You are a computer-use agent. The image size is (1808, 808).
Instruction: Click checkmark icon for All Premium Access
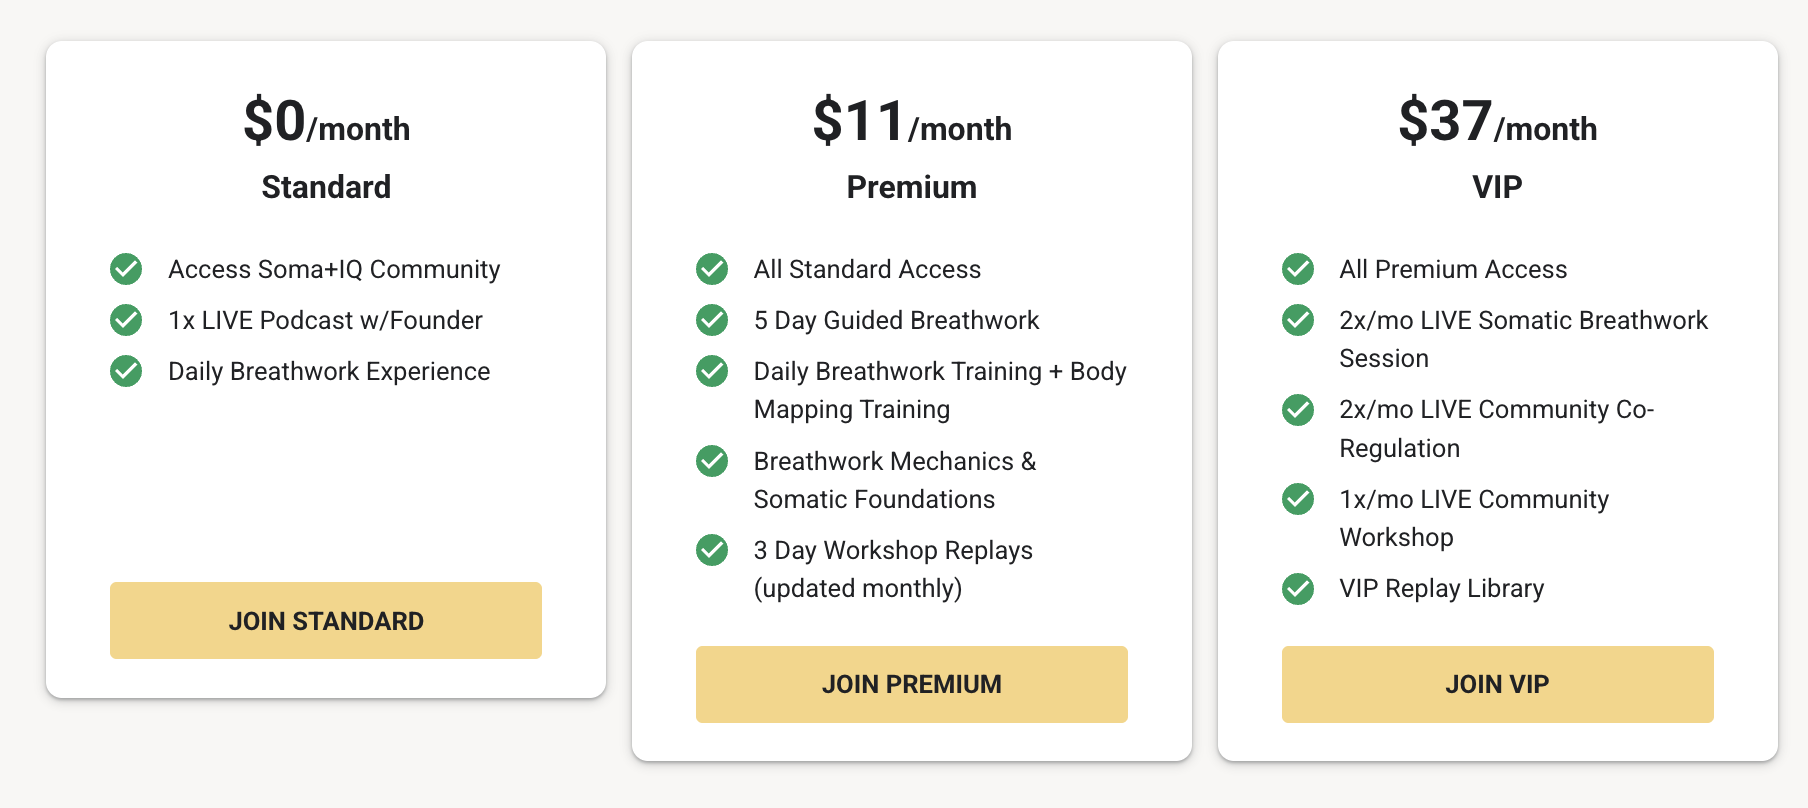click(1298, 269)
